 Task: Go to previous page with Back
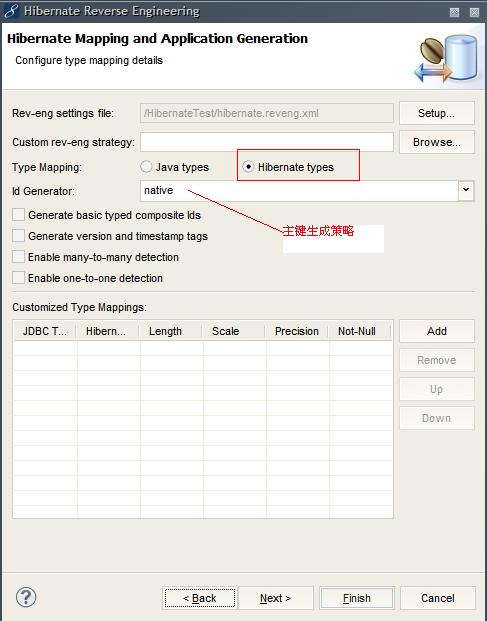200,598
